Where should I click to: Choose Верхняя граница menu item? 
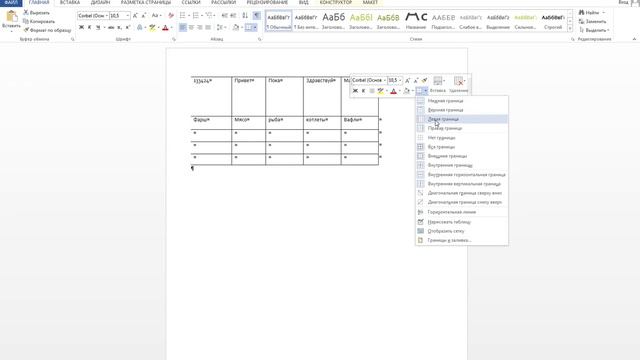(462, 110)
